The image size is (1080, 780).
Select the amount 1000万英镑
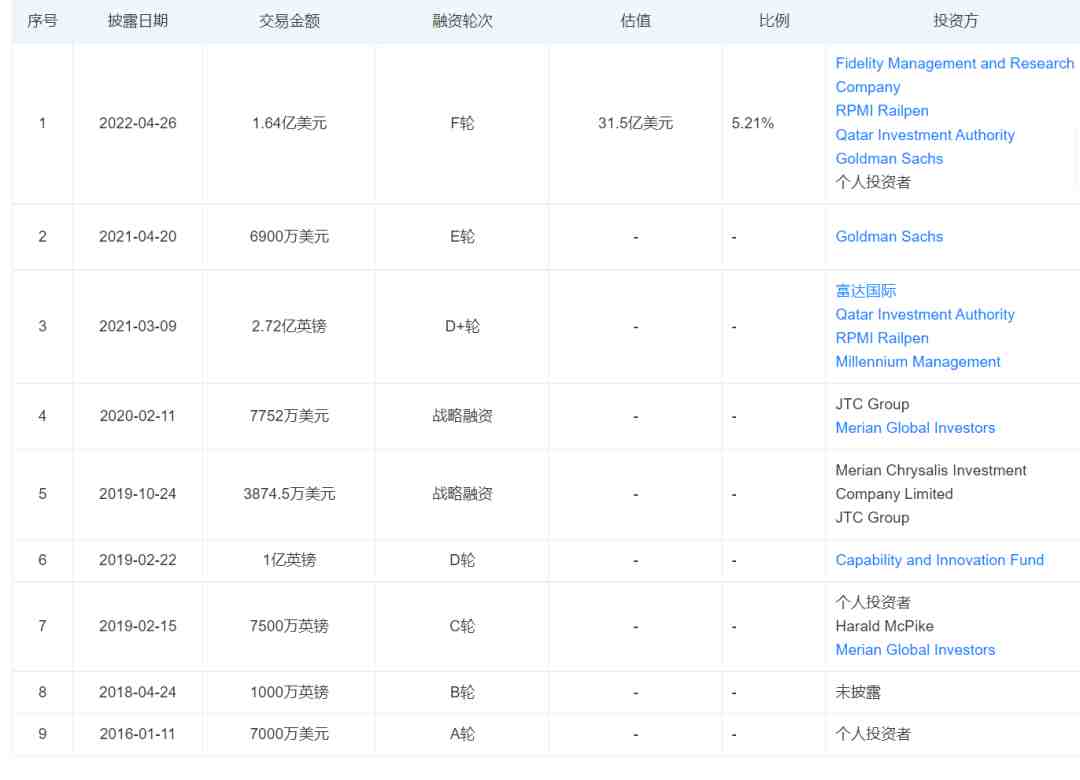pyautogui.click(x=289, y=692)
